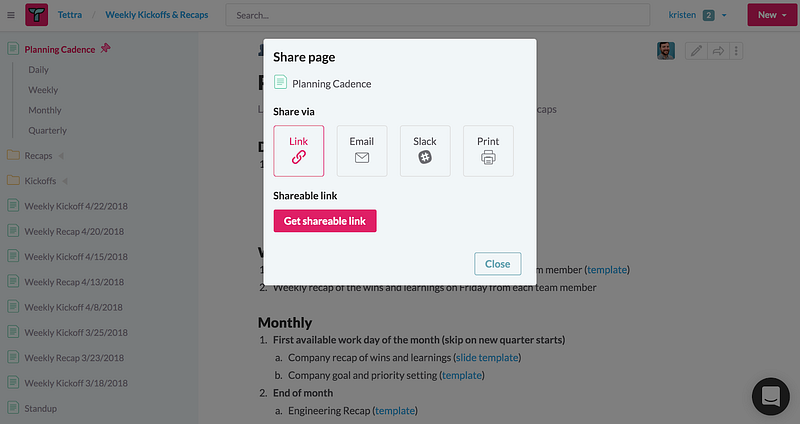This screenshot has width=800, height=424.
Task: Choose the Print share option
Action: [x=488, y=151]
